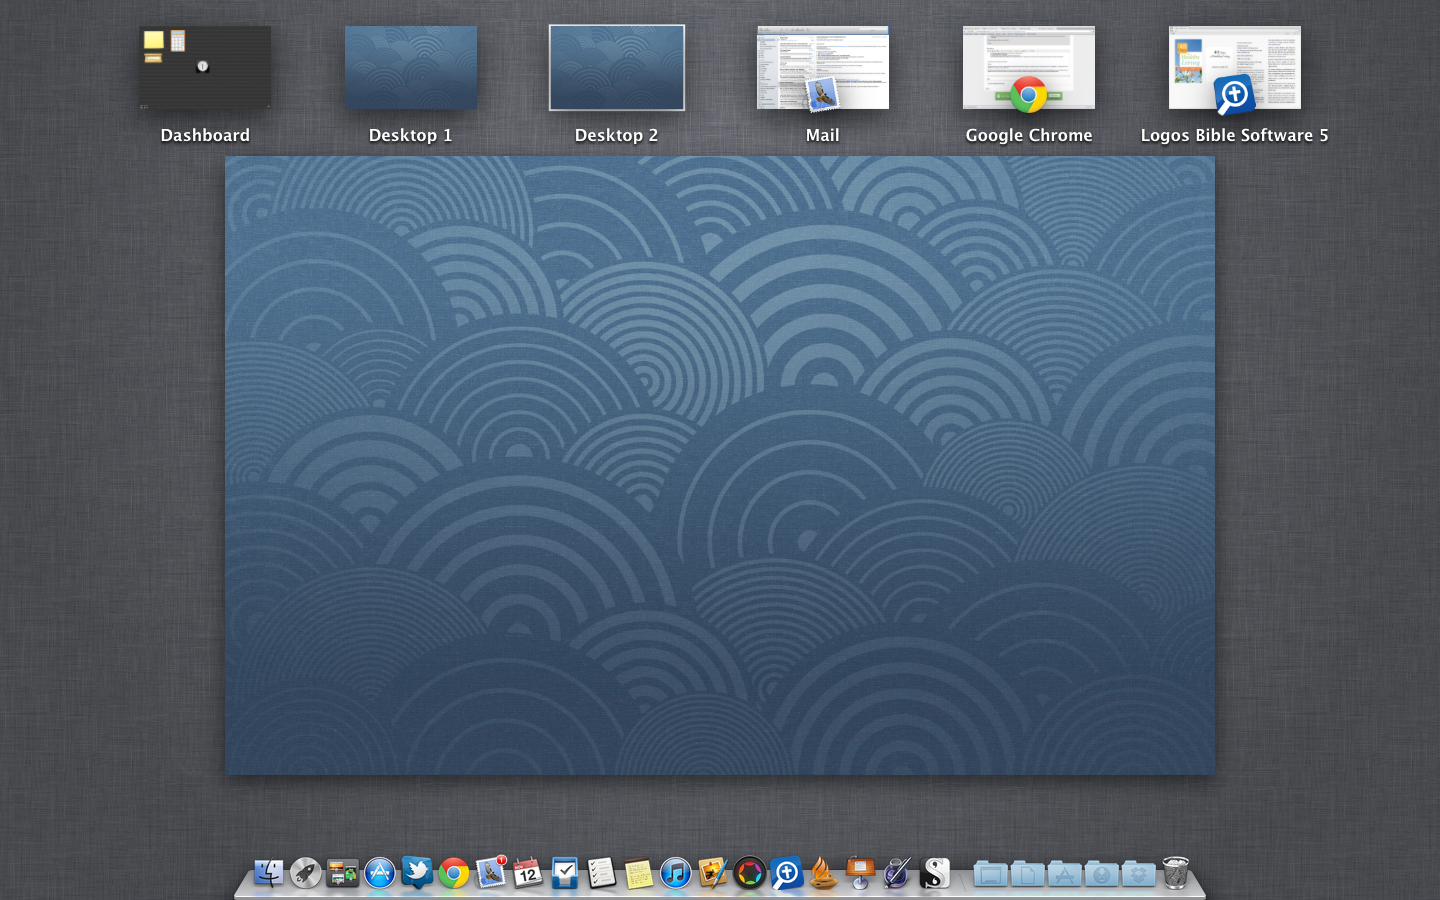Launch Logos Bible Software from the Dock

[x=787, y=873]
